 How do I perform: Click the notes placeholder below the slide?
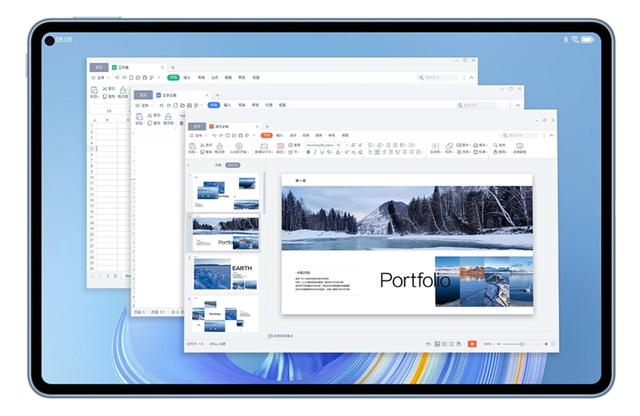(x=281, y=336)
